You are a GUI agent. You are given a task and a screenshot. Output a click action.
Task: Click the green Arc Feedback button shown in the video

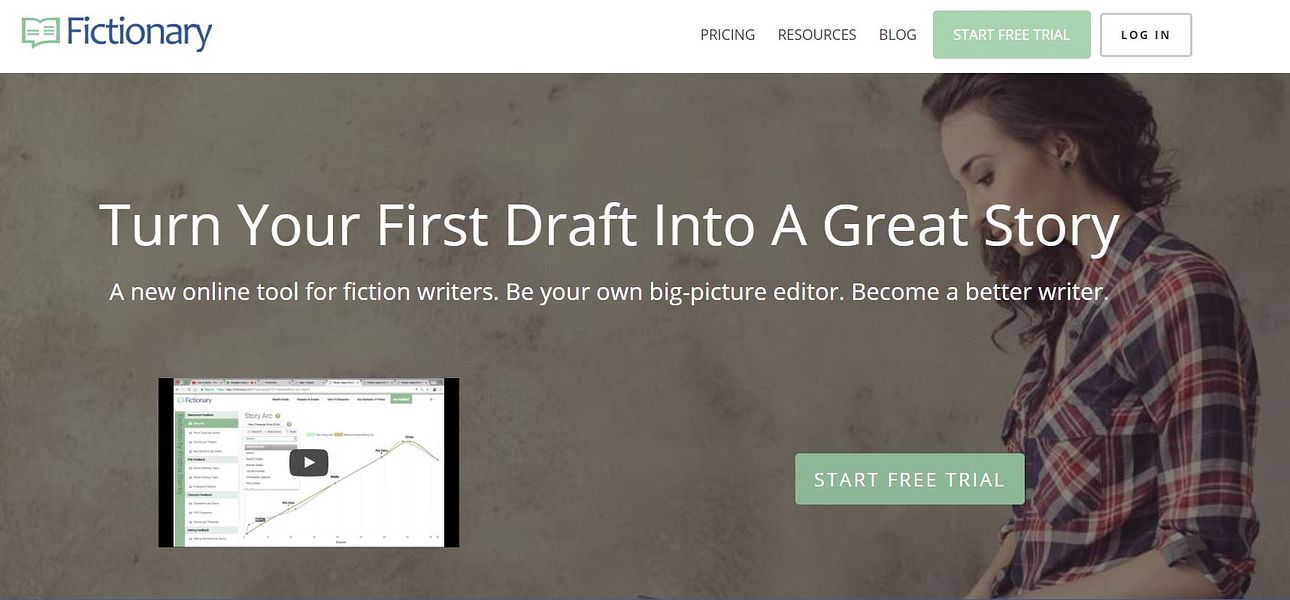402,399
